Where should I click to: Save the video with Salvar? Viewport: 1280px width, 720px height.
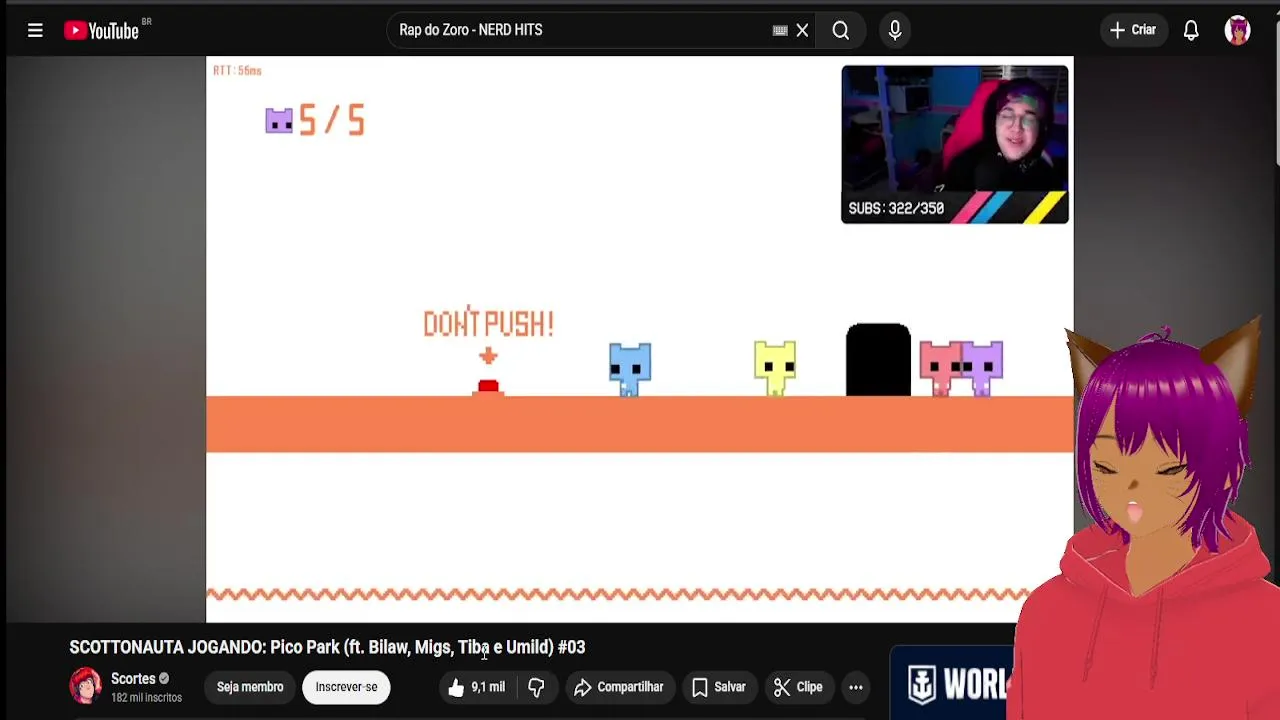719,687
